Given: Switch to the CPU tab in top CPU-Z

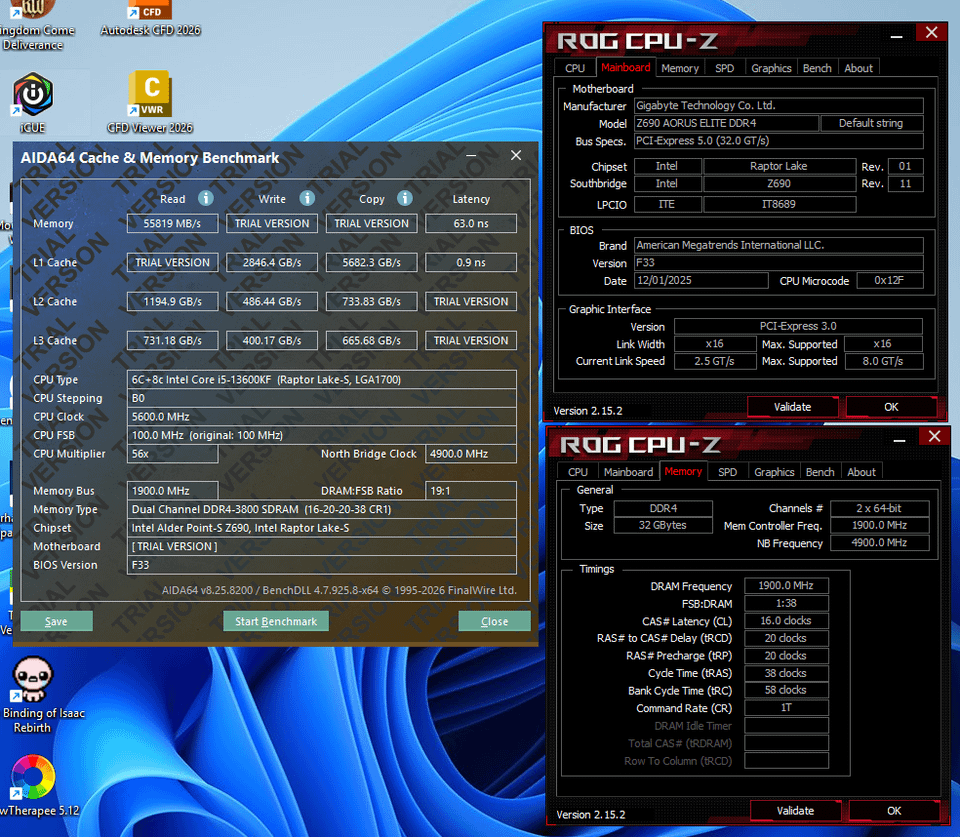Looking at the screenshot, I should click(x=575, y=68).
